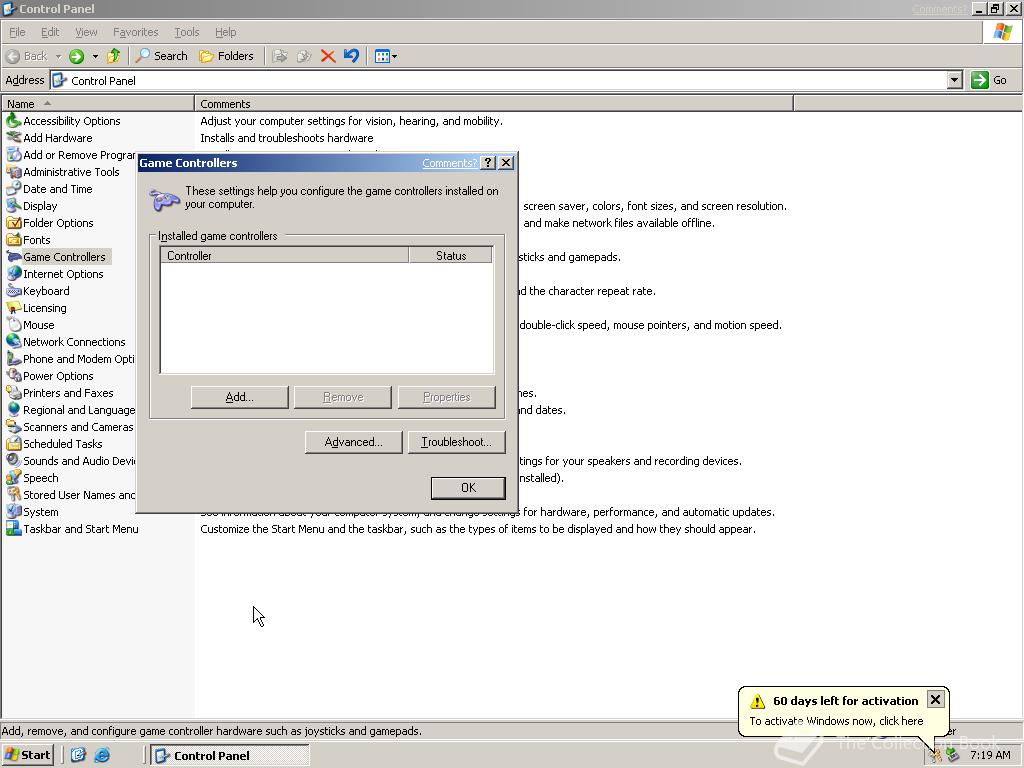The width and height of the screenshot is (1024, 768).
Task: Select the Scheduled Tasks icon
Action: click(14, 443)
